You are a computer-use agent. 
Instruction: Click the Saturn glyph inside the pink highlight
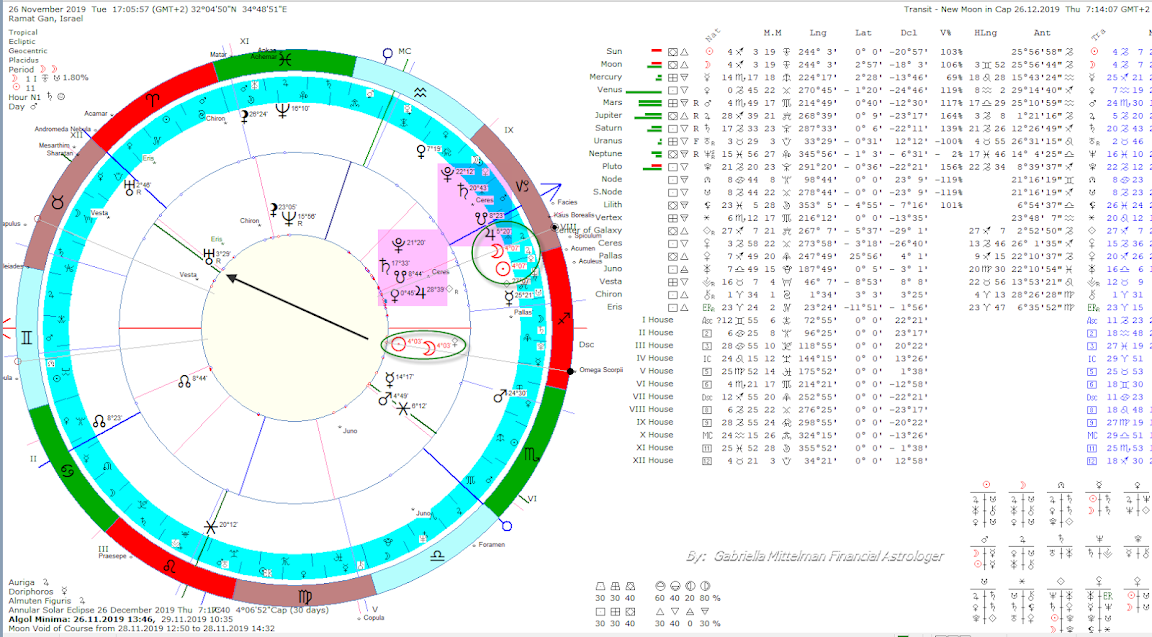tap(384, 265)
